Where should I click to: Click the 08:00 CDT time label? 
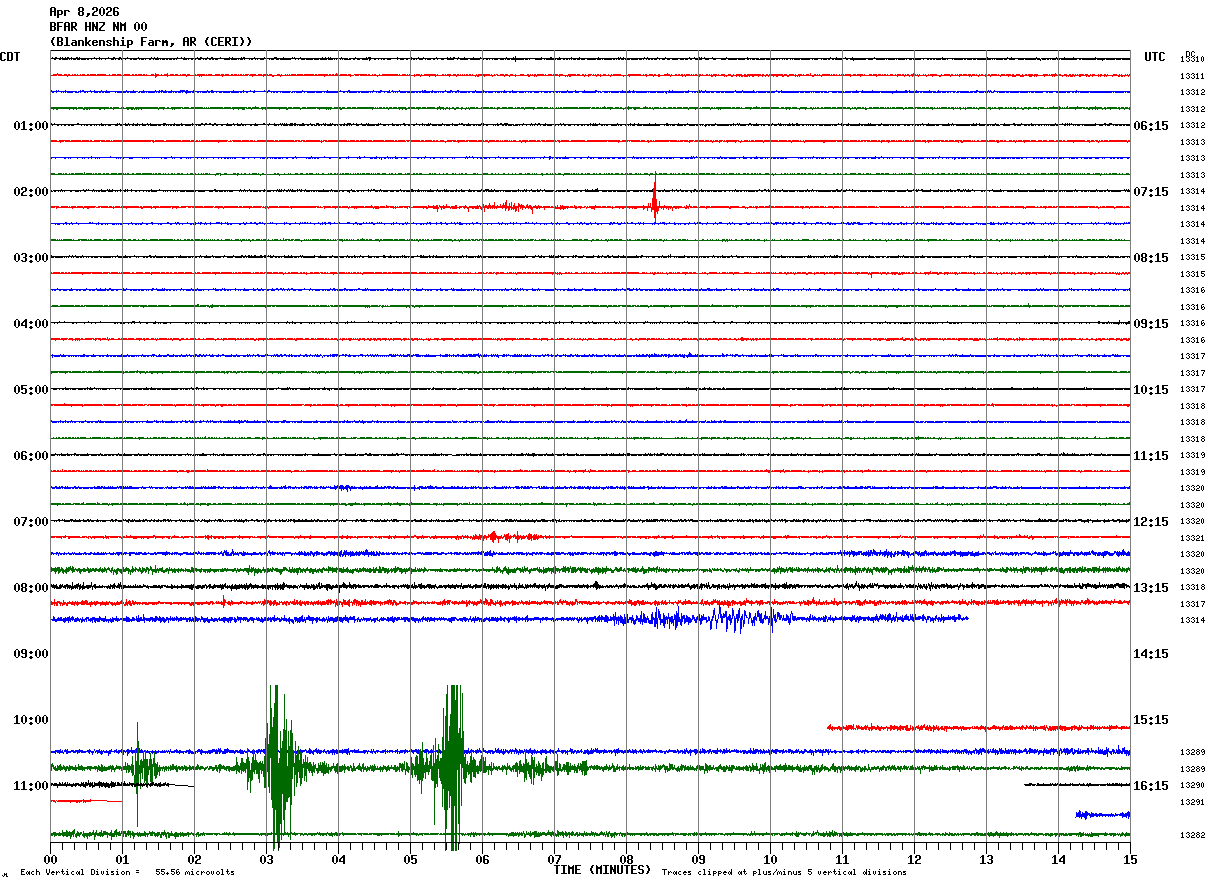tap(30, 588)
